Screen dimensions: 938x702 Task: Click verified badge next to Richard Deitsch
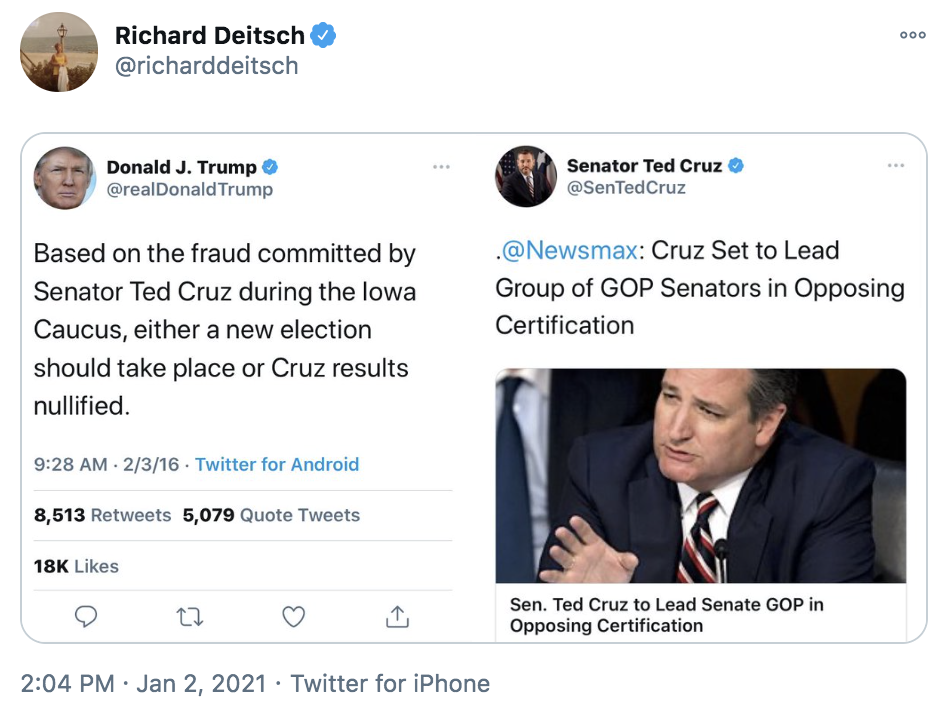pyautogui.click(x=323, y=36)
